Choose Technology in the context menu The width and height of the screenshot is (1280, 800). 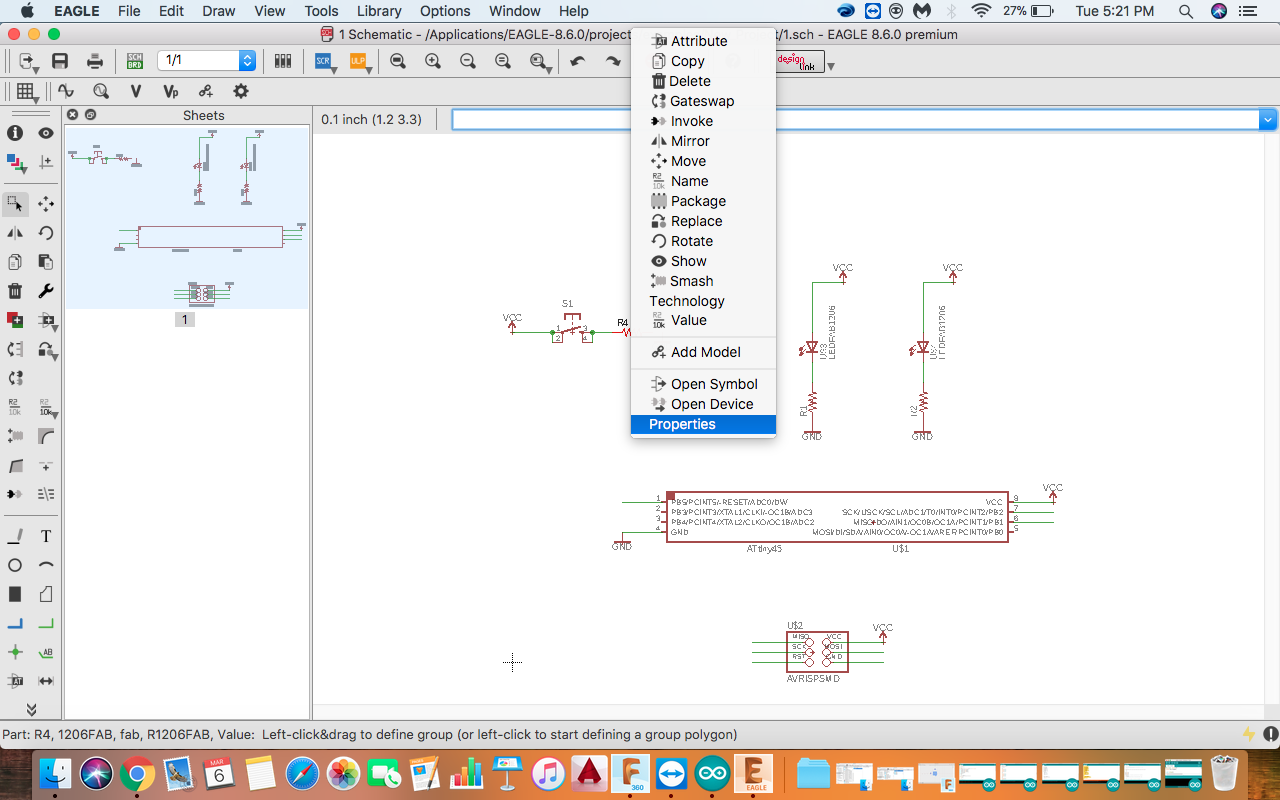tap(703, 301)
